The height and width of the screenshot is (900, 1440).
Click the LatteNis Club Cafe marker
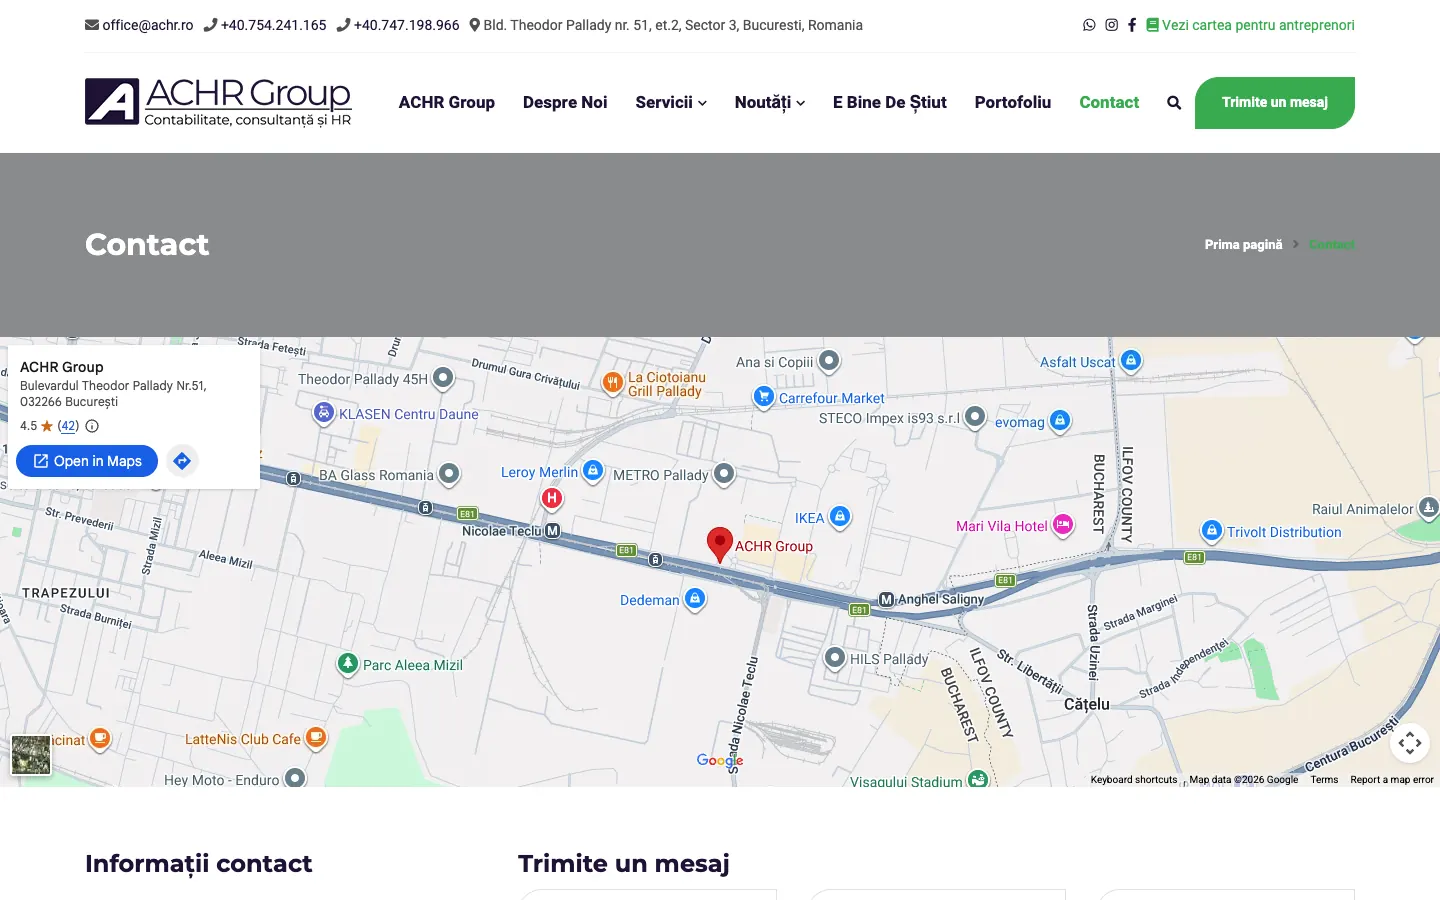(316, 739)
